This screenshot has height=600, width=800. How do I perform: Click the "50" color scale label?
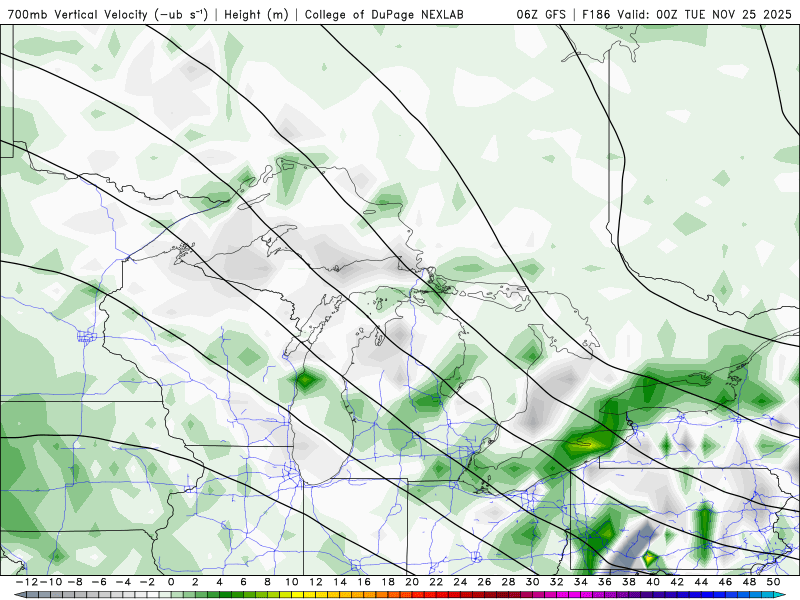(x=773, y=582)
